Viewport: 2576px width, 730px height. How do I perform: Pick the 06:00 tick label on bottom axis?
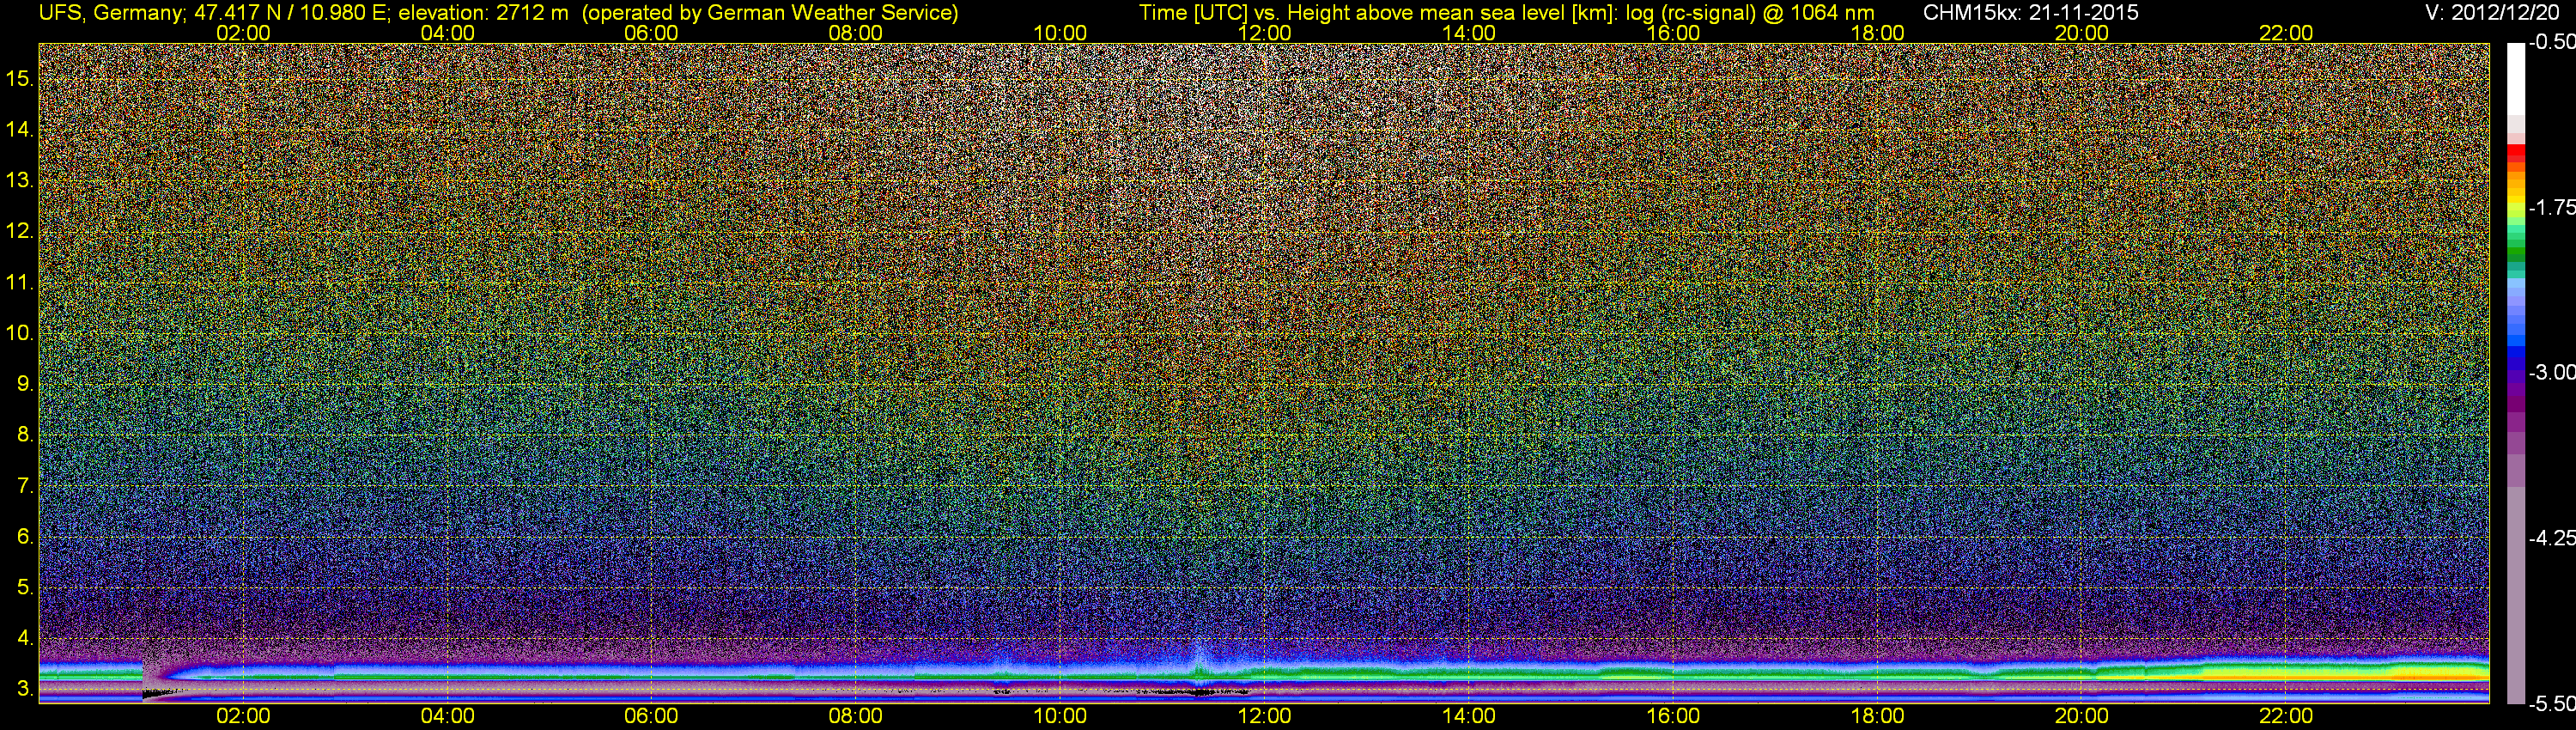click(651, 716)
